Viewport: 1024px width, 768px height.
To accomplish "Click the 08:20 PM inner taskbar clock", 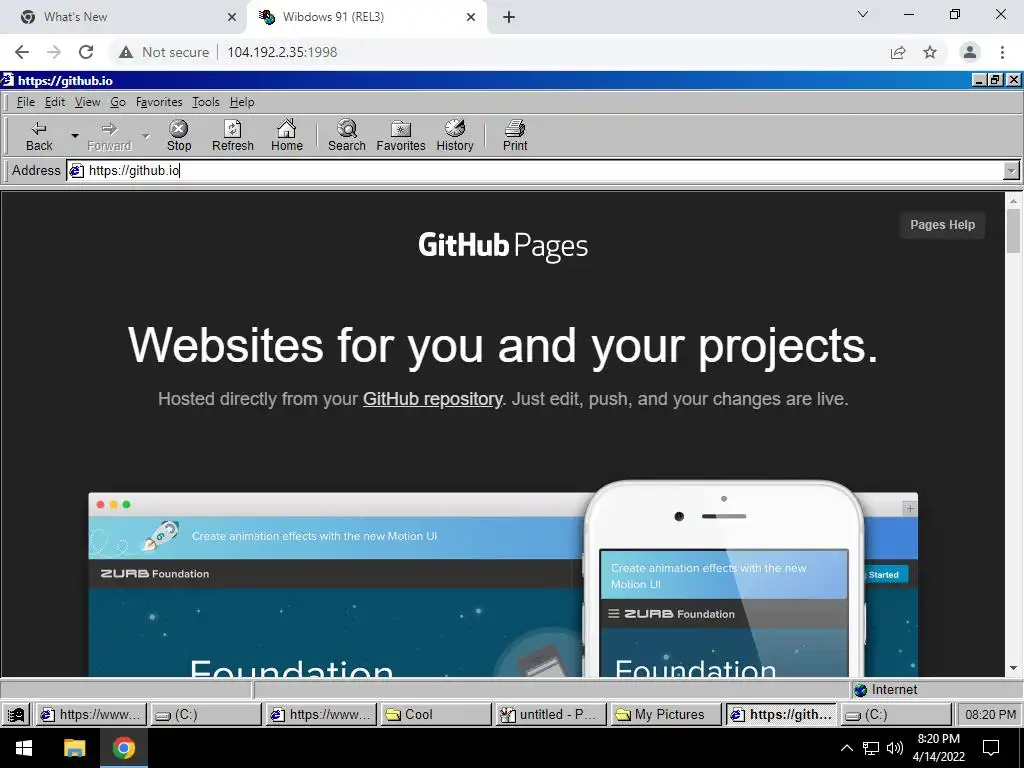I will point(990,714).
